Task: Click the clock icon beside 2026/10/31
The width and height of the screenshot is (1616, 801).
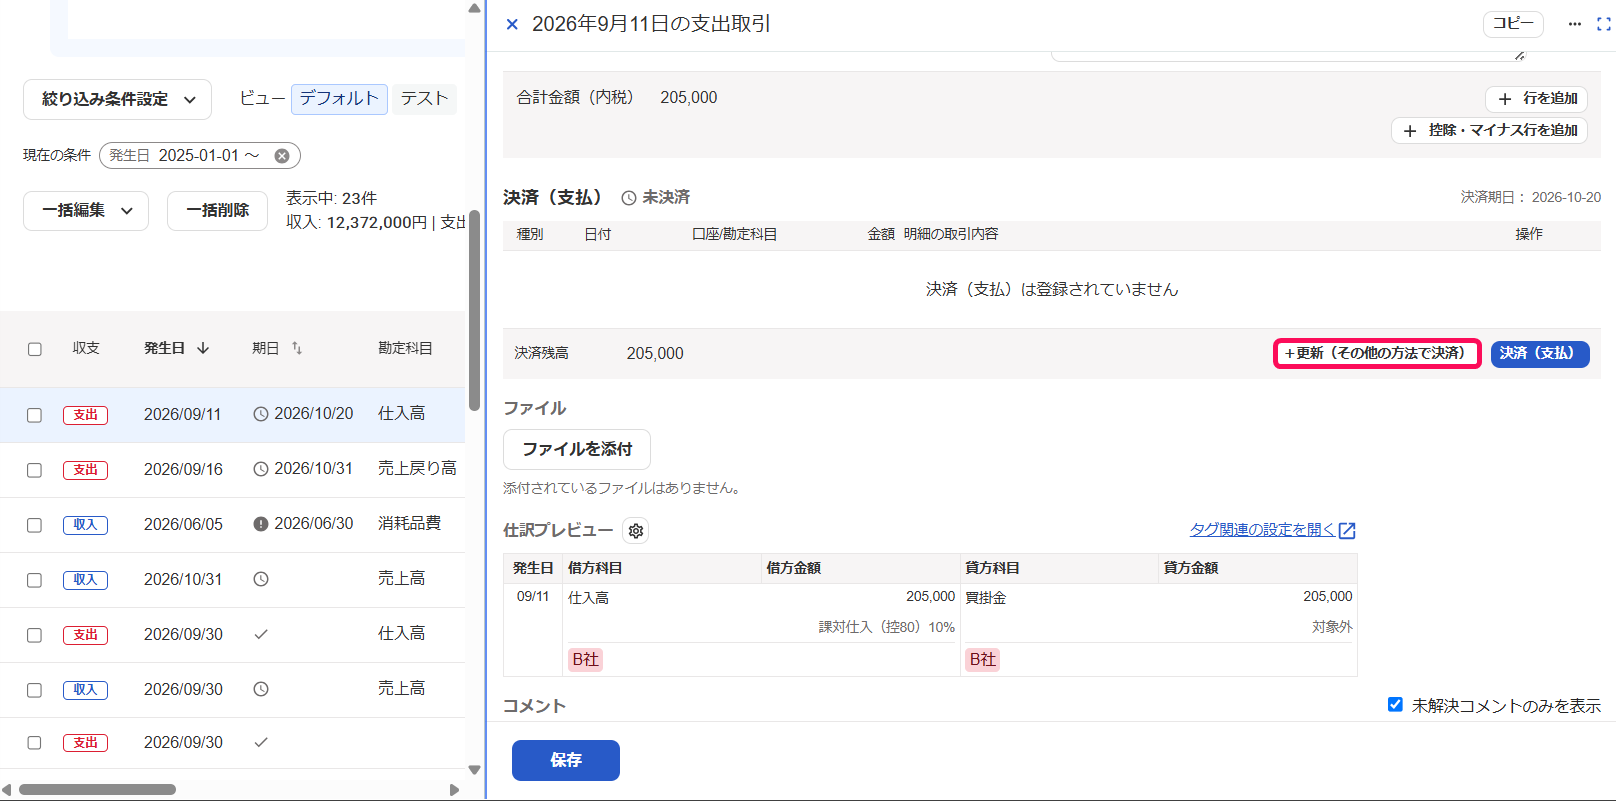Action: click(x=261, y=469)
